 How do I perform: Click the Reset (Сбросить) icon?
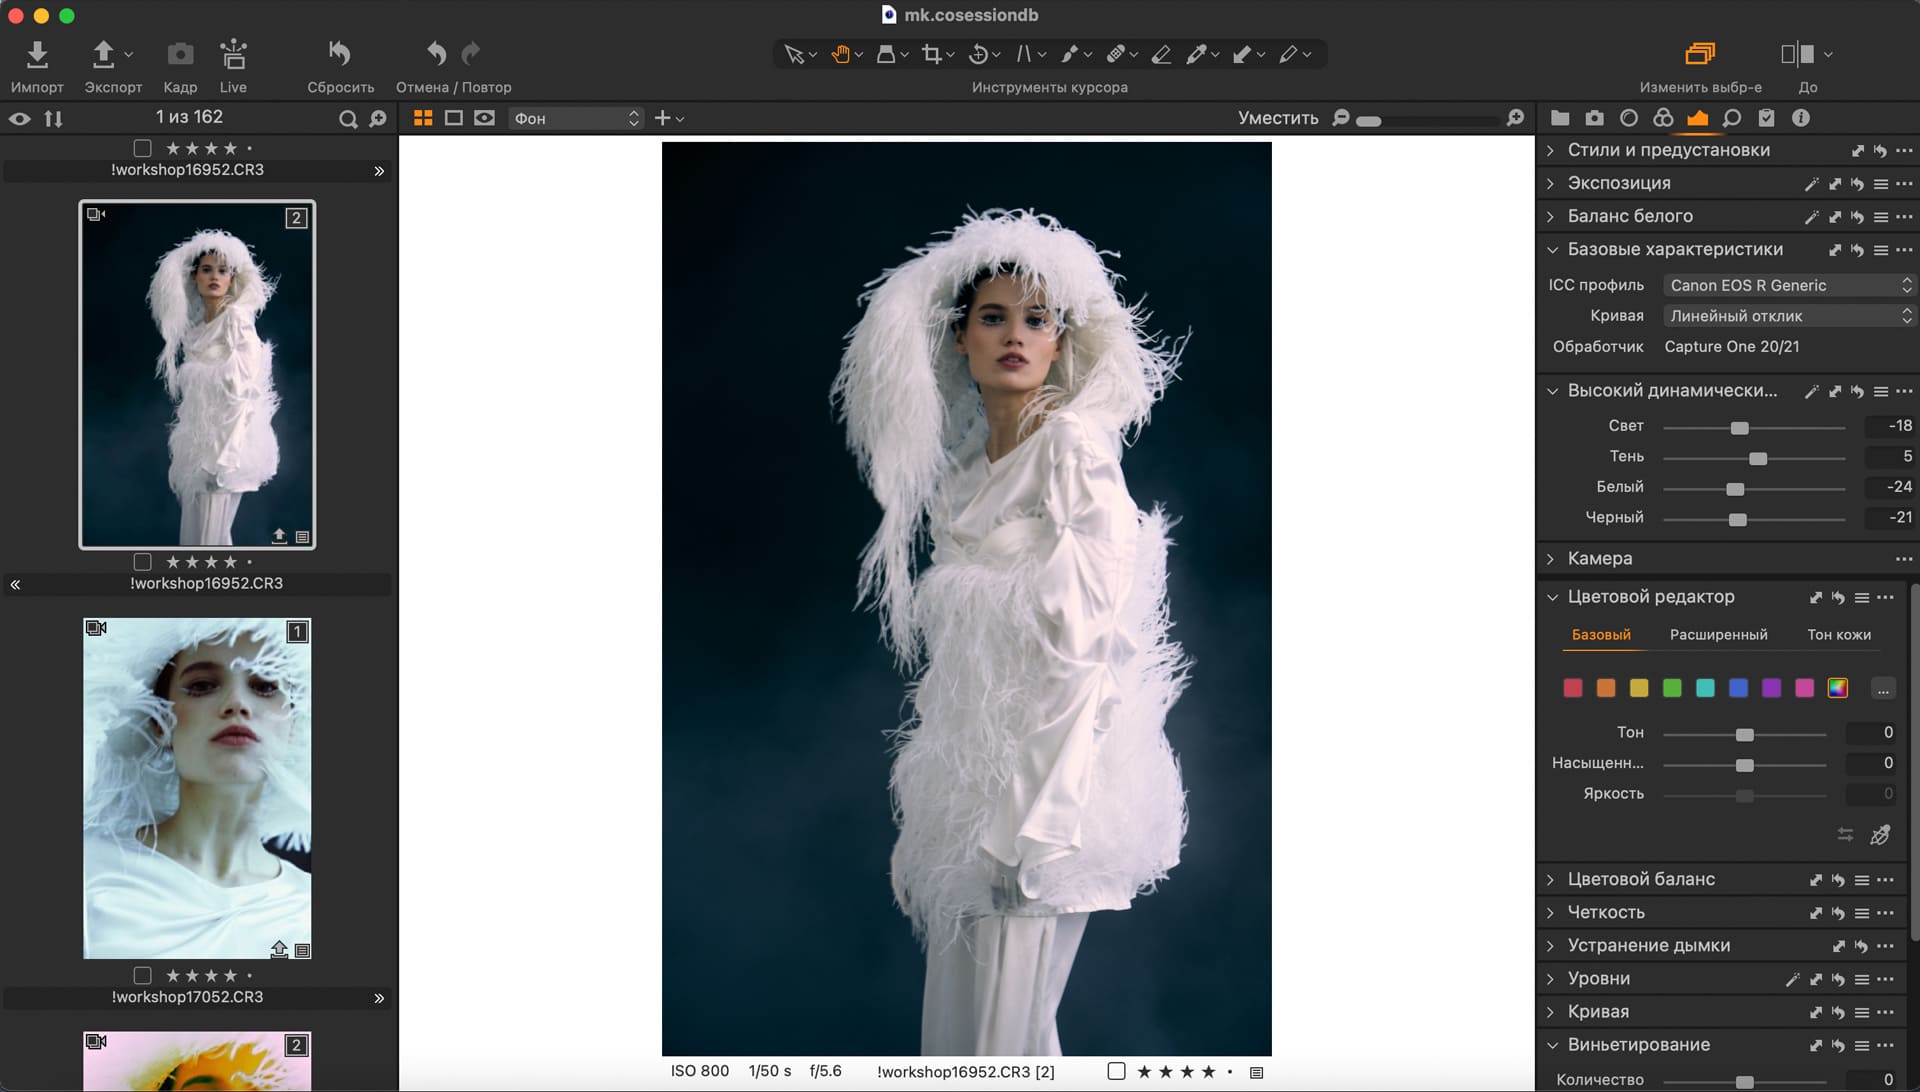pos(340,54)
